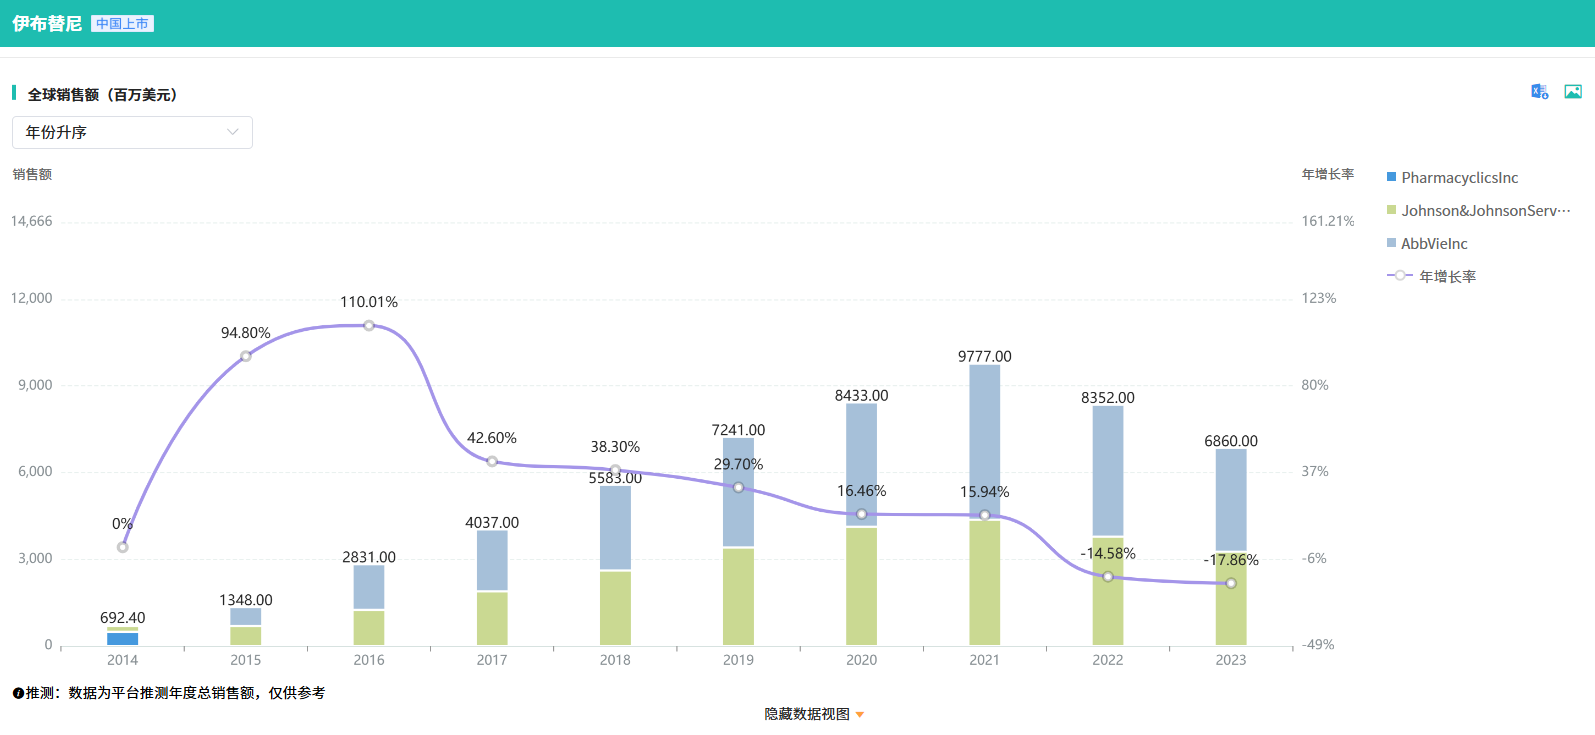Viewport: 1595px width, 735px height.
Task: Click the info icon beside 推测 note
Action: [18, 693]
